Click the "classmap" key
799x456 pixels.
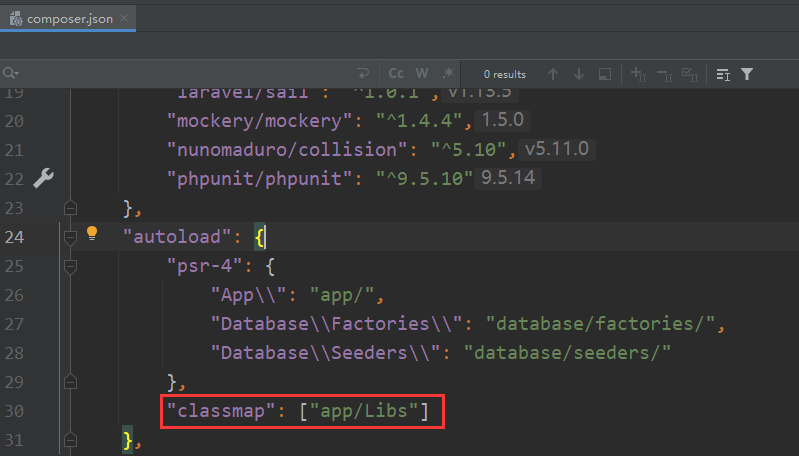tap(222, 411)
